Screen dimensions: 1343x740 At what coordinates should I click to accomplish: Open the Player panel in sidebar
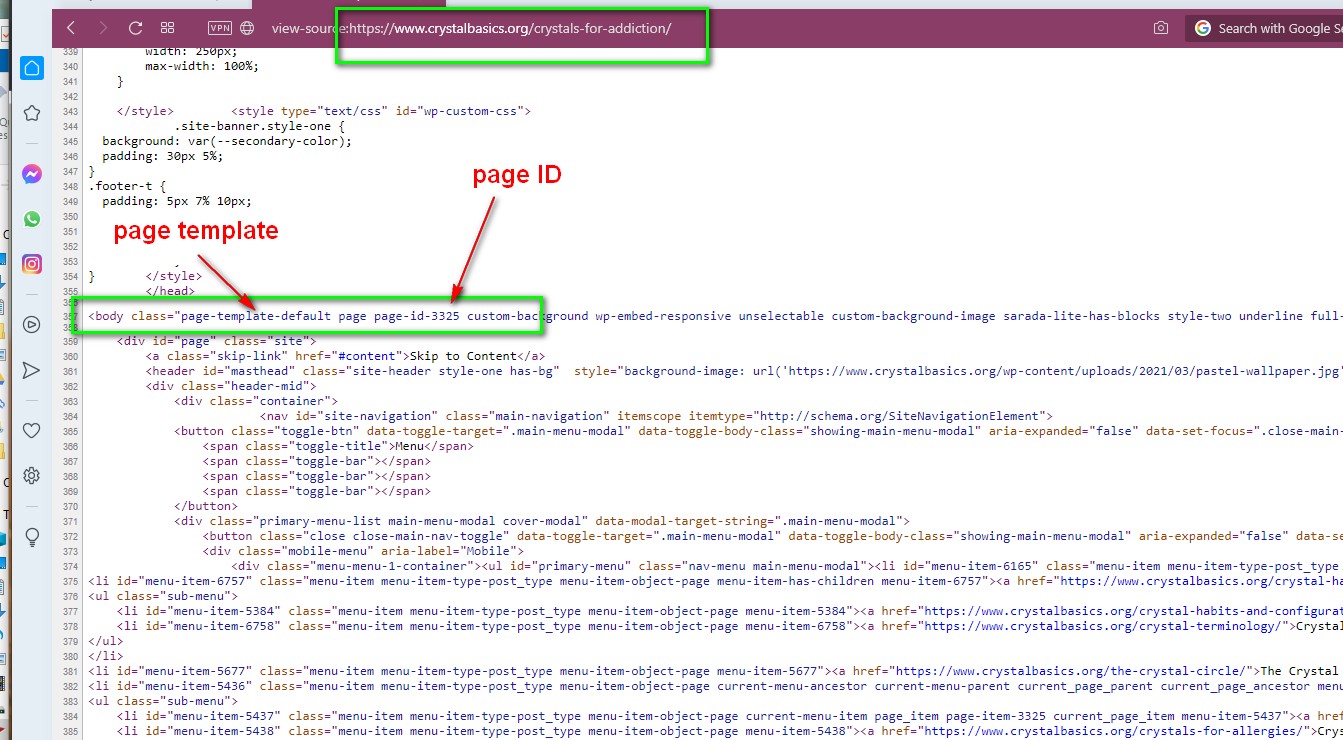[32, 324]
